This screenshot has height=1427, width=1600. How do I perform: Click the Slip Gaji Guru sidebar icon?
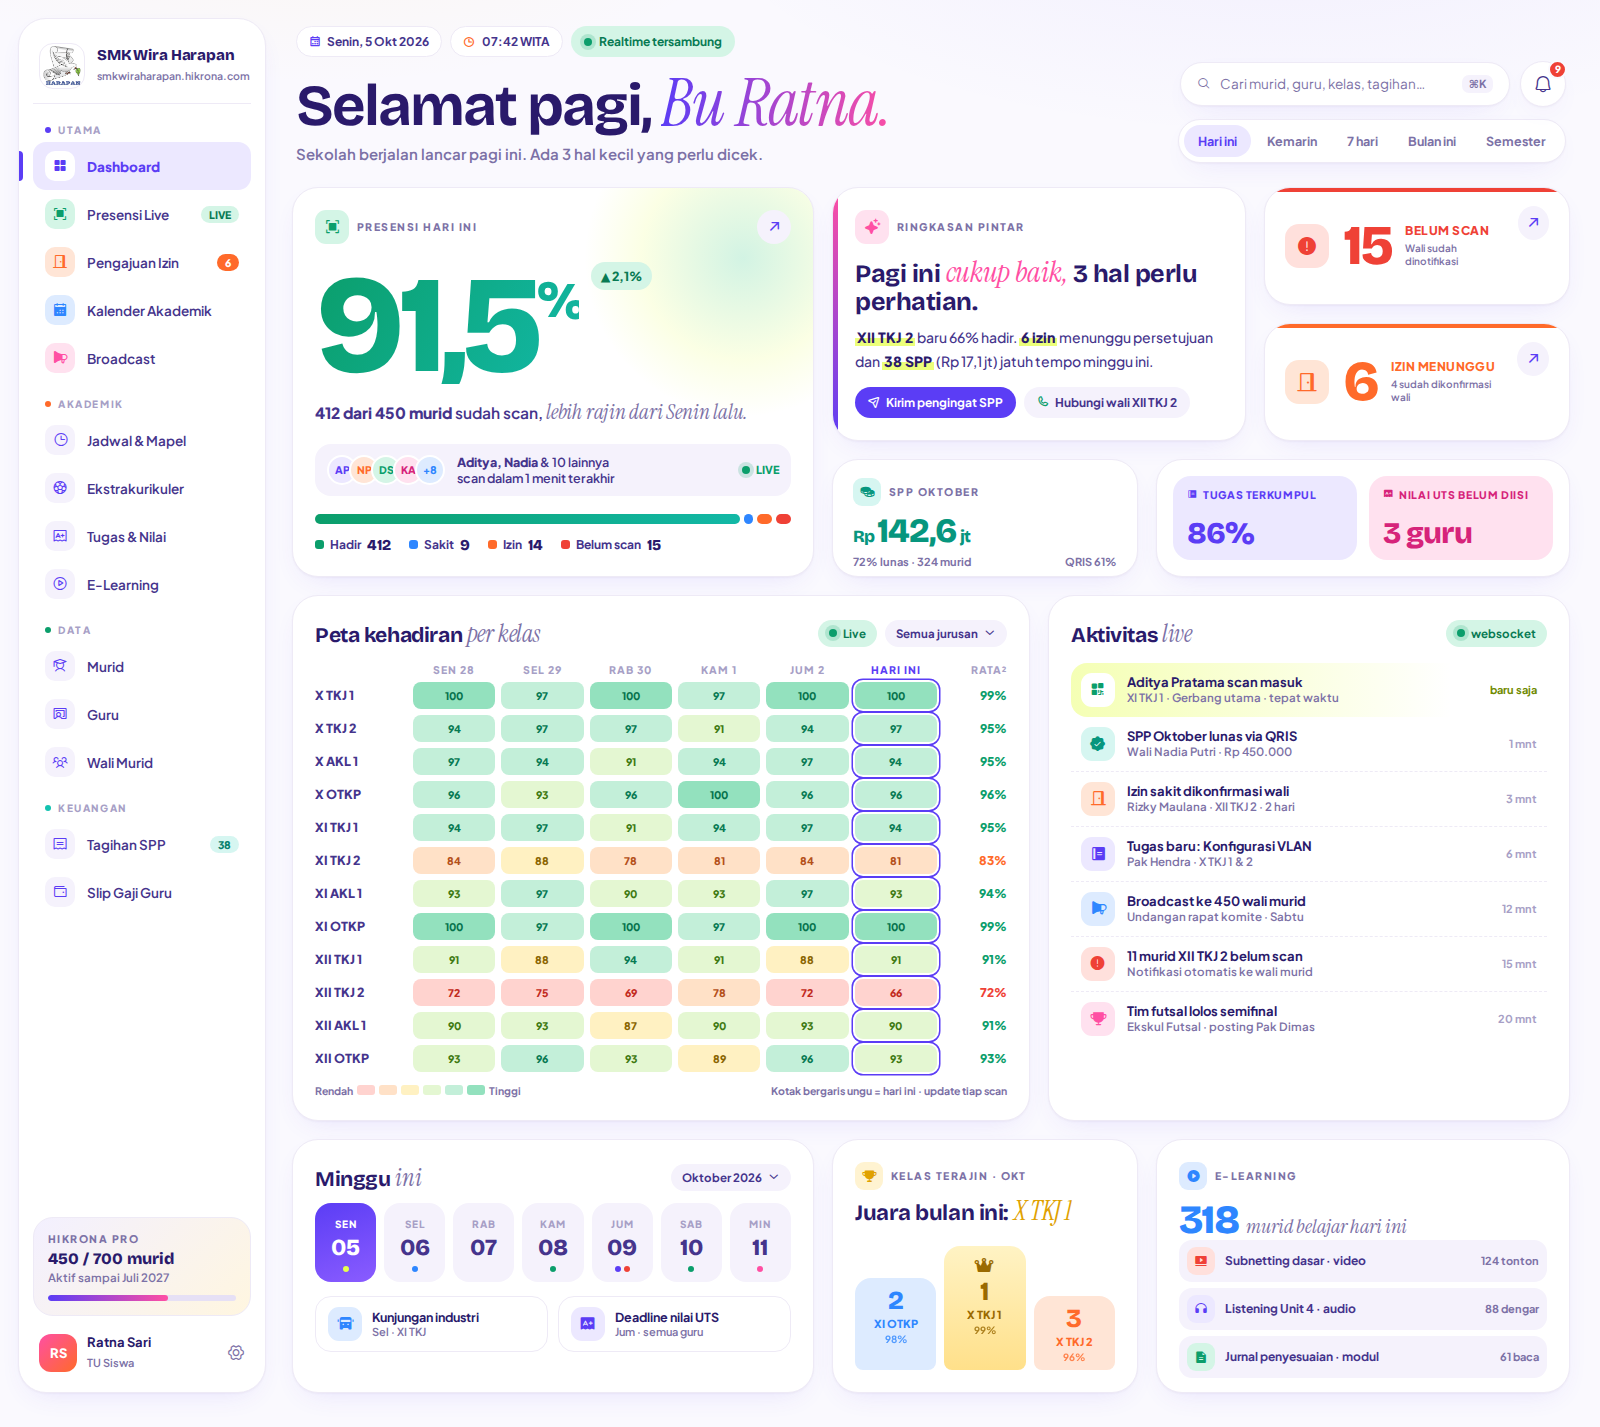tap(60, 892)
